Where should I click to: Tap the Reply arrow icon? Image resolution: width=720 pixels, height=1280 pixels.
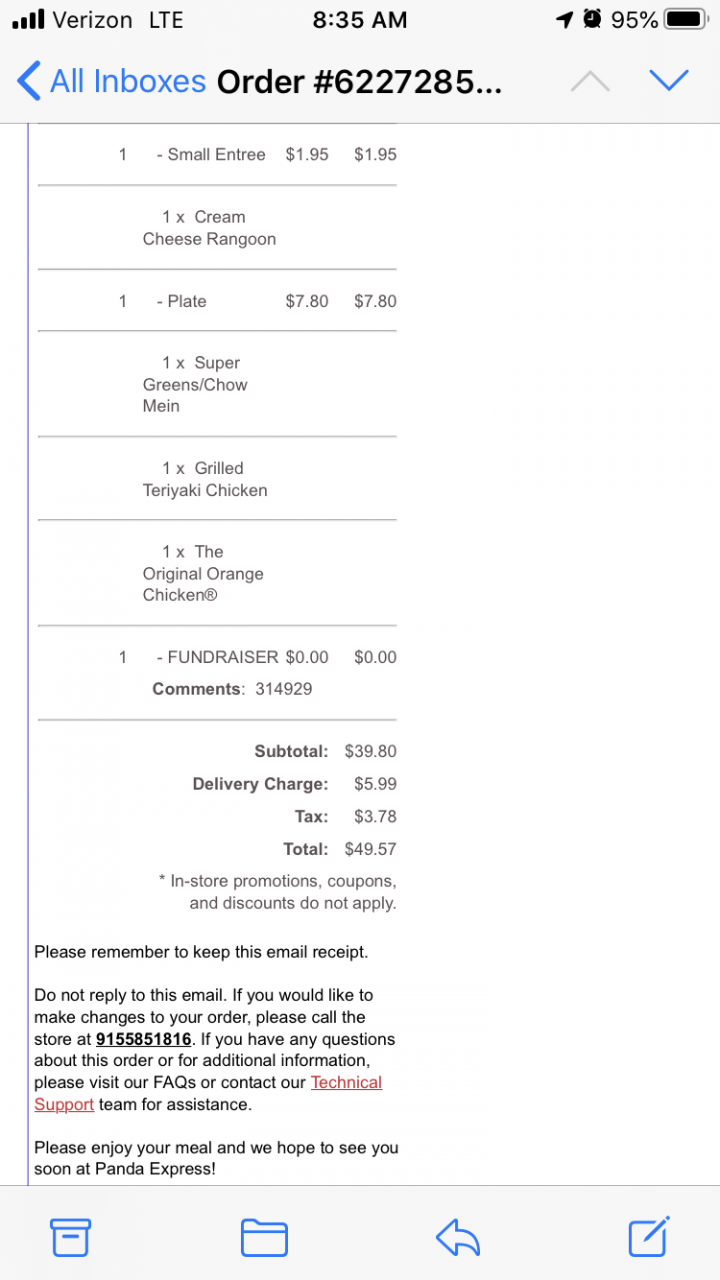[x=458, y=1238]
